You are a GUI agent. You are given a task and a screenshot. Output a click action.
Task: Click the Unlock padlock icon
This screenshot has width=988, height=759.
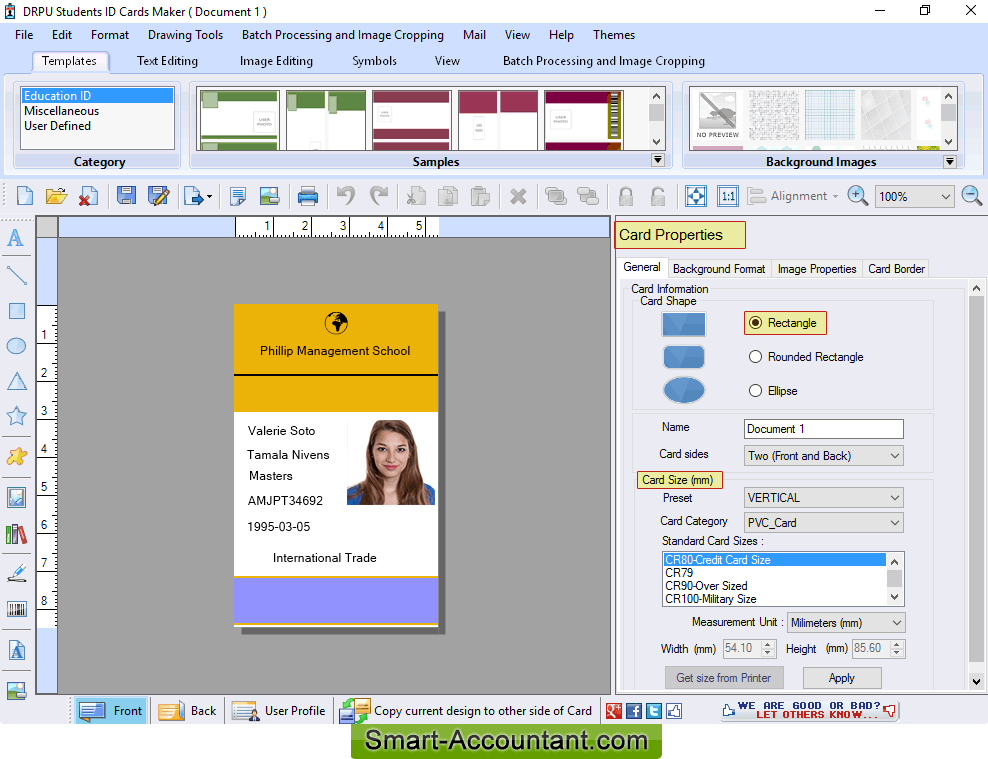(x=657, y=196)
